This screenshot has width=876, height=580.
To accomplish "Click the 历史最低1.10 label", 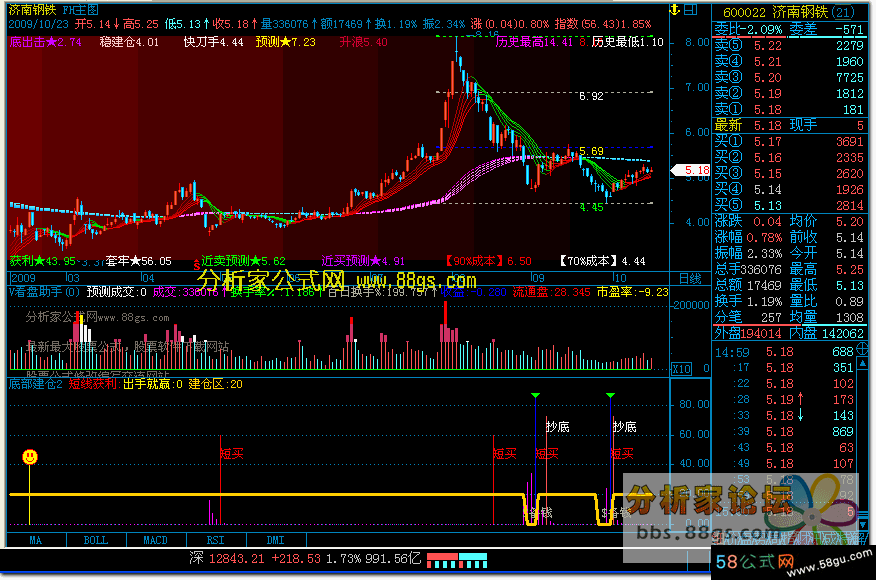I will point(628,42).
